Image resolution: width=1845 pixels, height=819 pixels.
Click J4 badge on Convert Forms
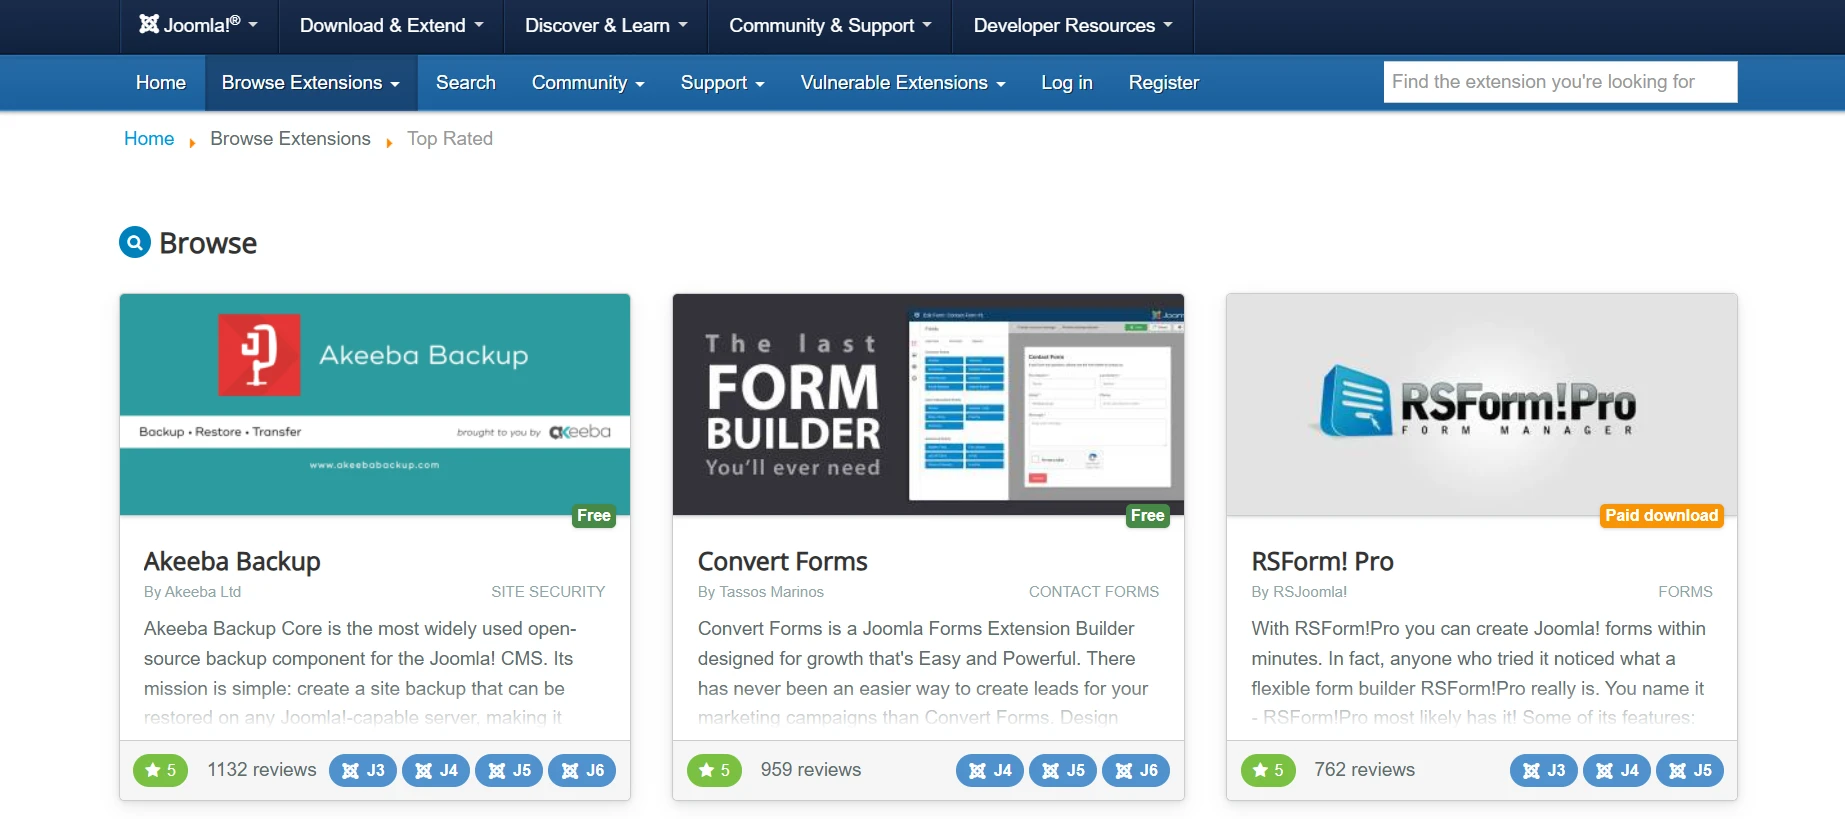(x=990, y=771)
